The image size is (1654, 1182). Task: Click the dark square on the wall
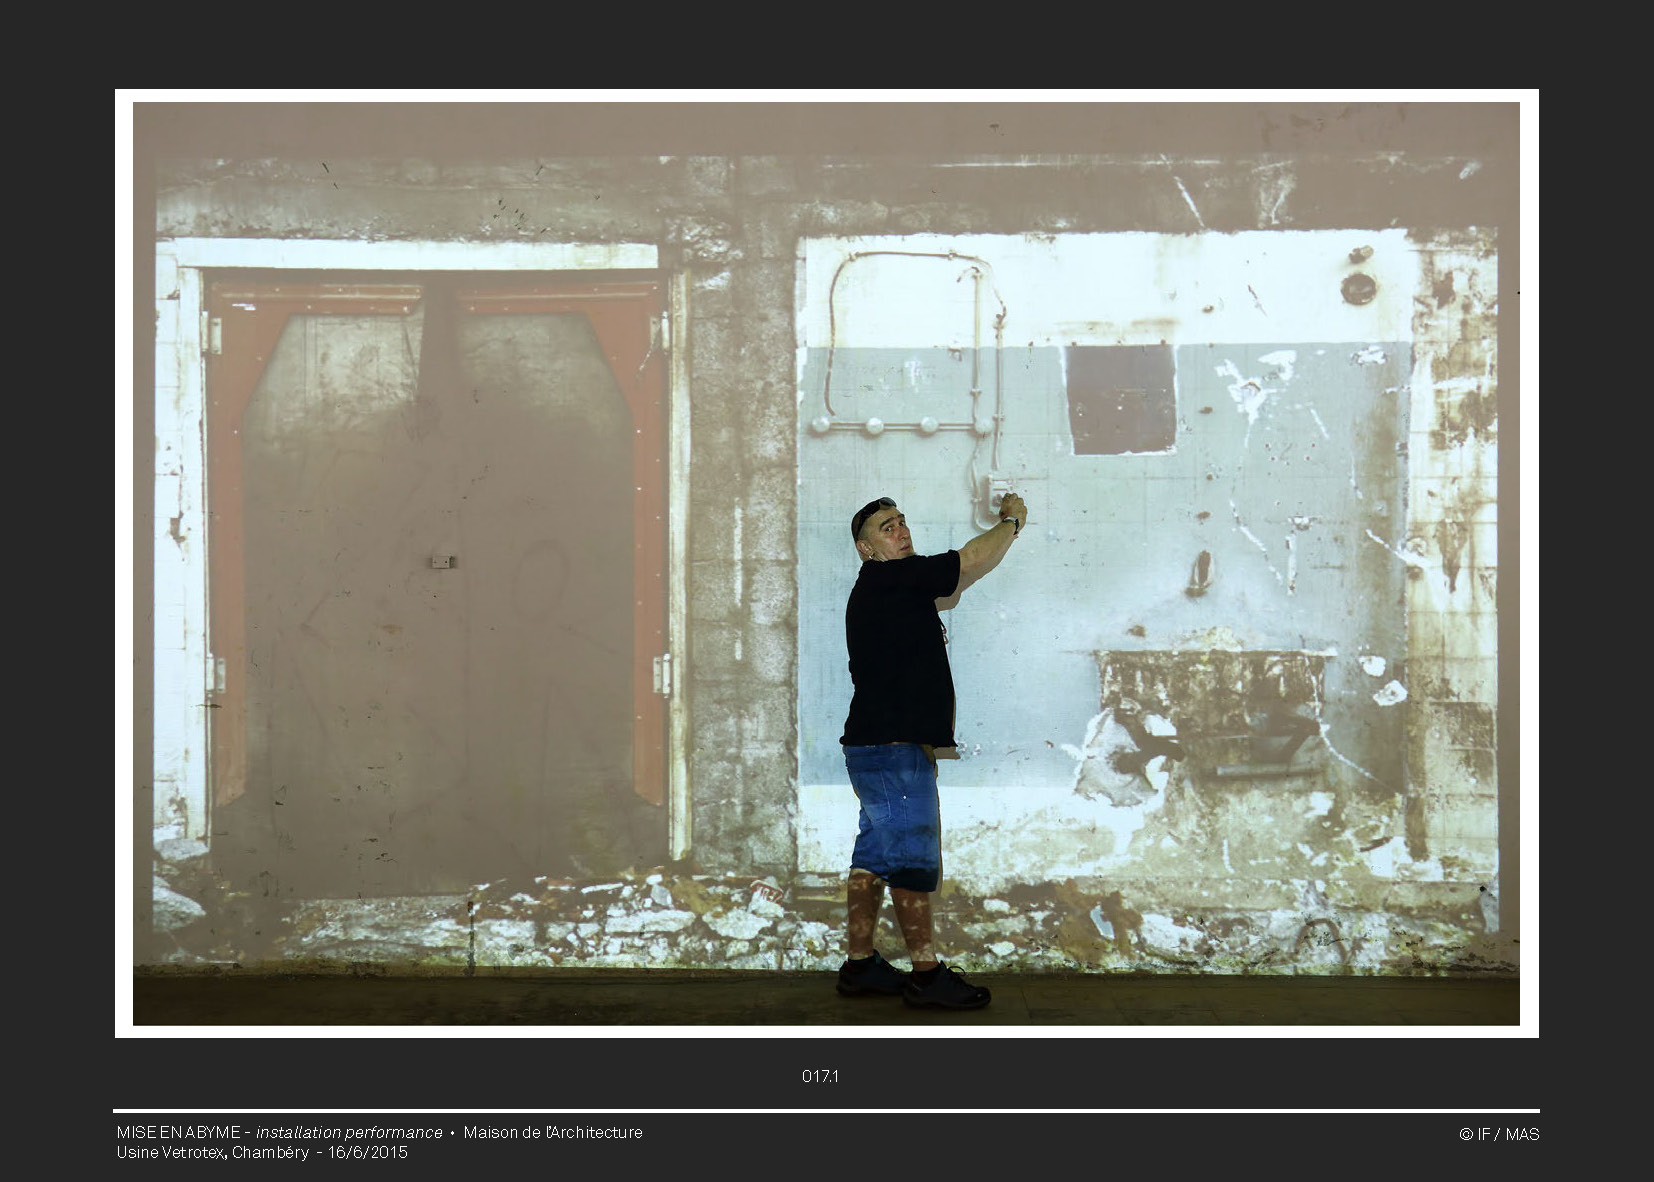pyautogui.click(x=1120, y=399)
